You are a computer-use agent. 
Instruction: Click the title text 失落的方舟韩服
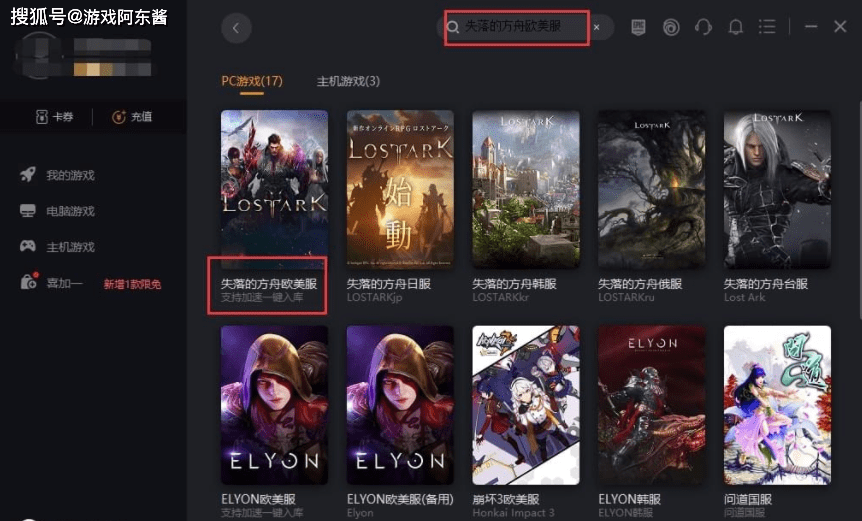pos(515,284)
